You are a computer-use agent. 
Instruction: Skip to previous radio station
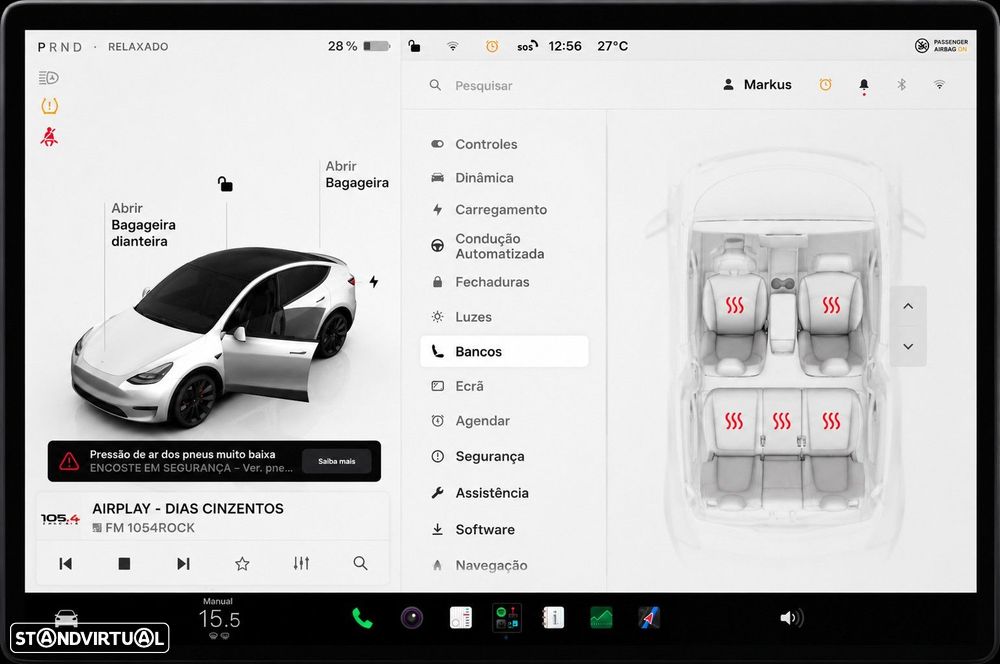click(65, 563)
